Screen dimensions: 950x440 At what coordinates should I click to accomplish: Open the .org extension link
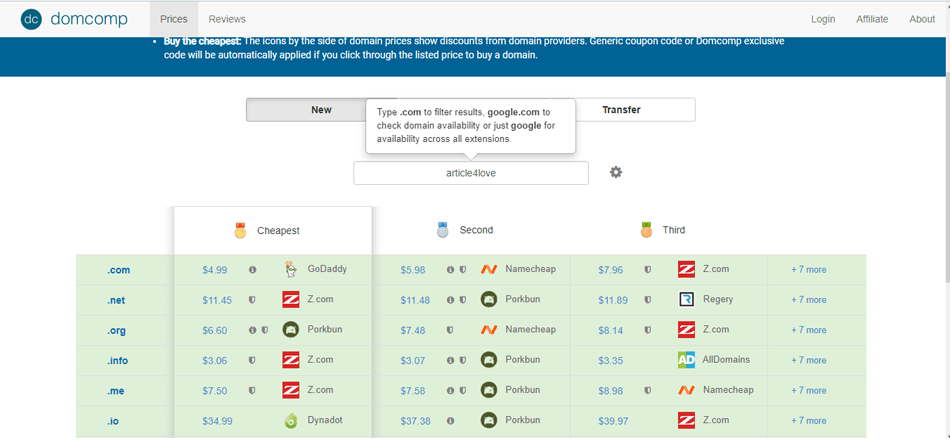click(x=116, y=331)
